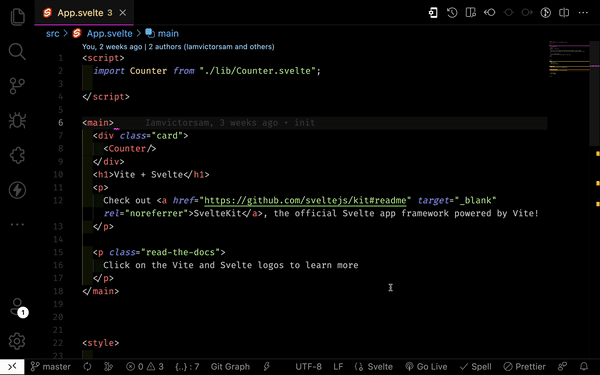This screenshot has width=600, height=375.
Task: Click the editor vertical scrollbar
Action: pyautogui.click(x=595, y=93)
